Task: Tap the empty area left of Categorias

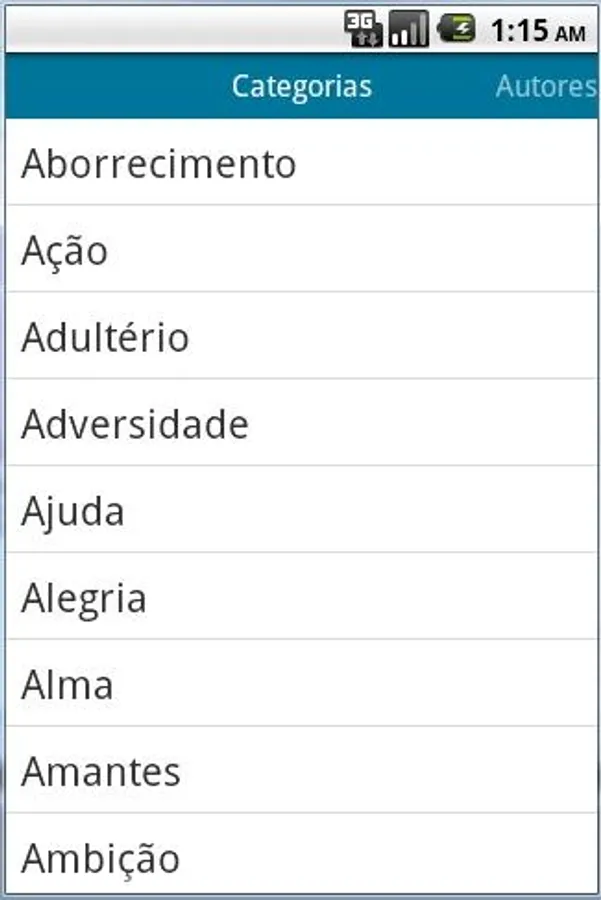Action: [x=118, y=86]
